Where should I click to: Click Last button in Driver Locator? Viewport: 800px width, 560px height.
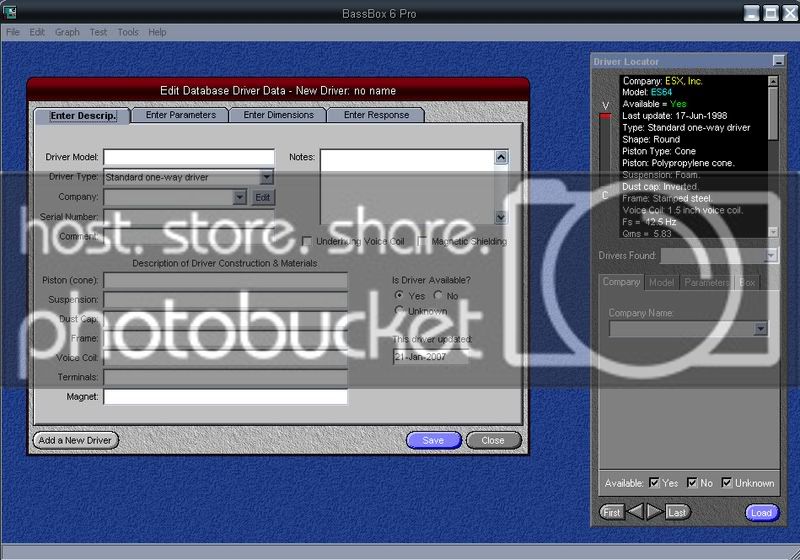[x=678, y=512]
